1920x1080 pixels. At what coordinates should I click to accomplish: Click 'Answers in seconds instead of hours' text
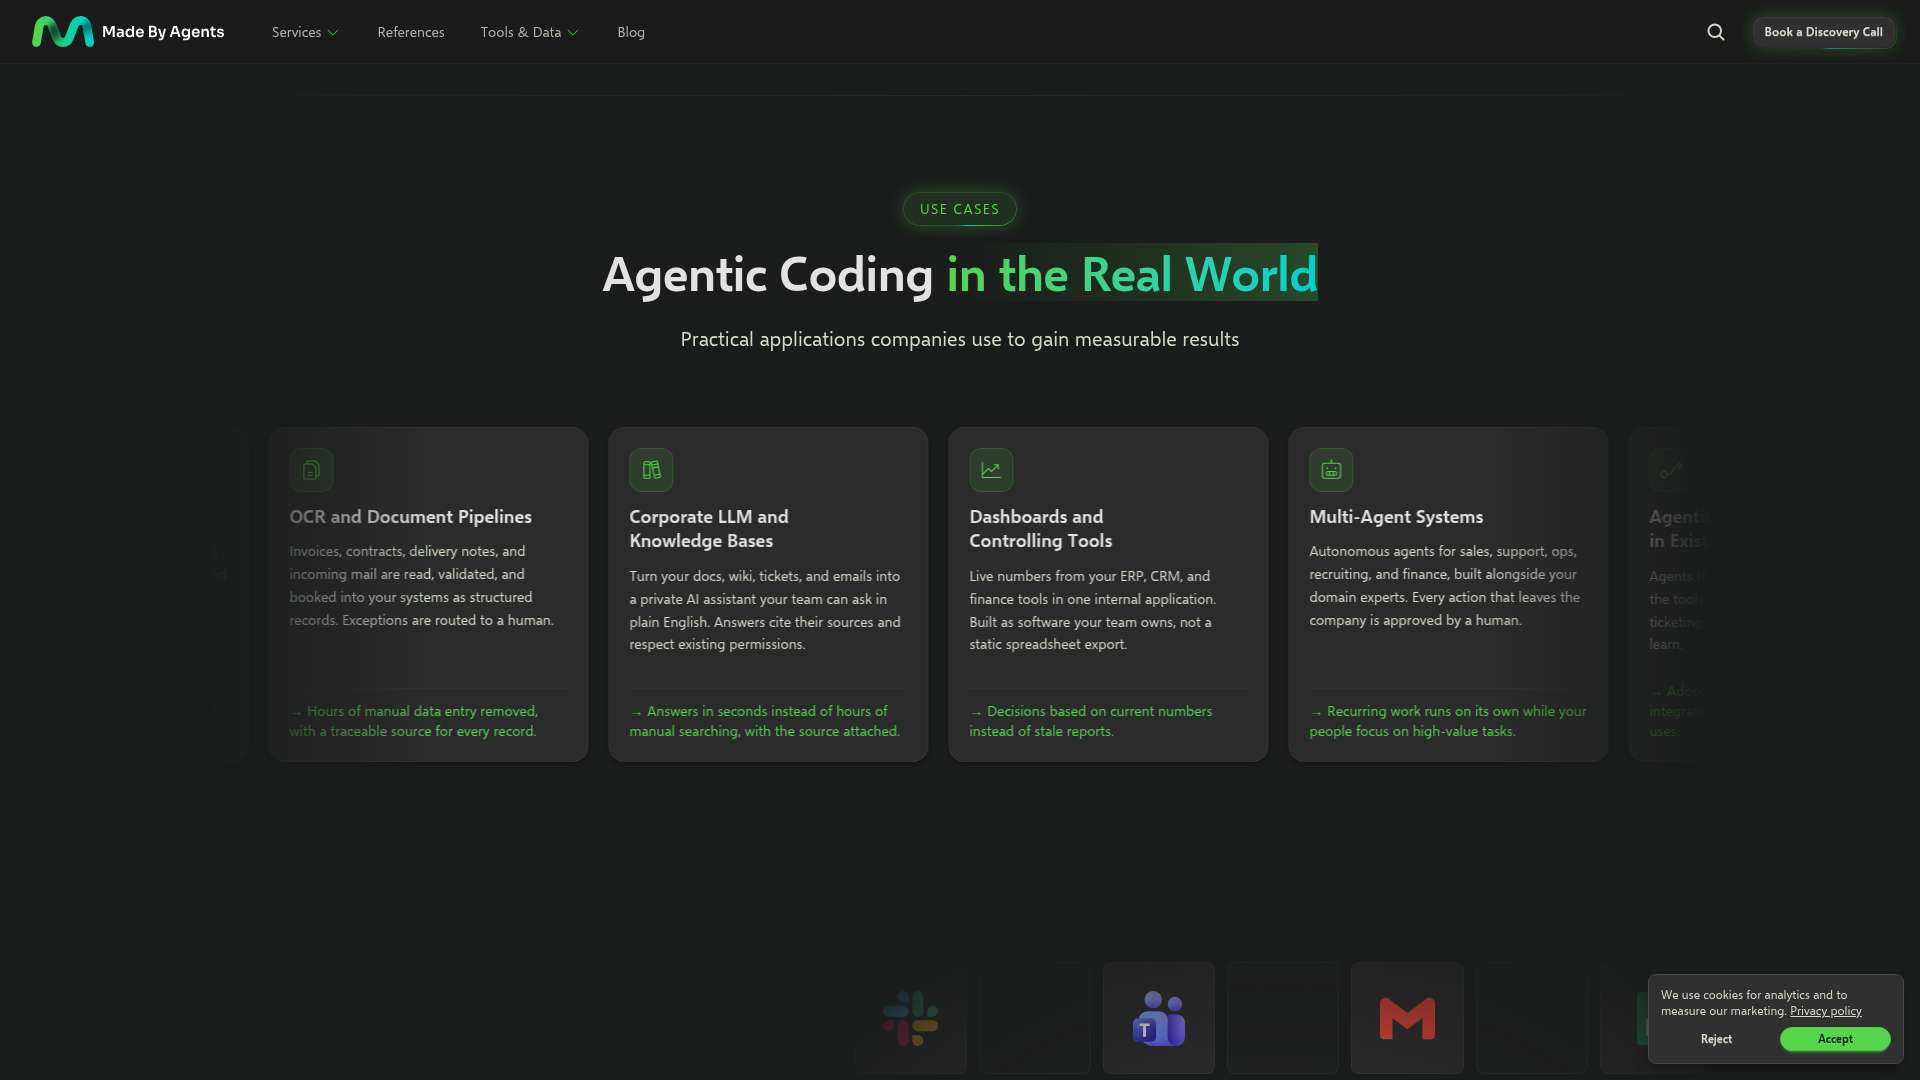[764, 721]
